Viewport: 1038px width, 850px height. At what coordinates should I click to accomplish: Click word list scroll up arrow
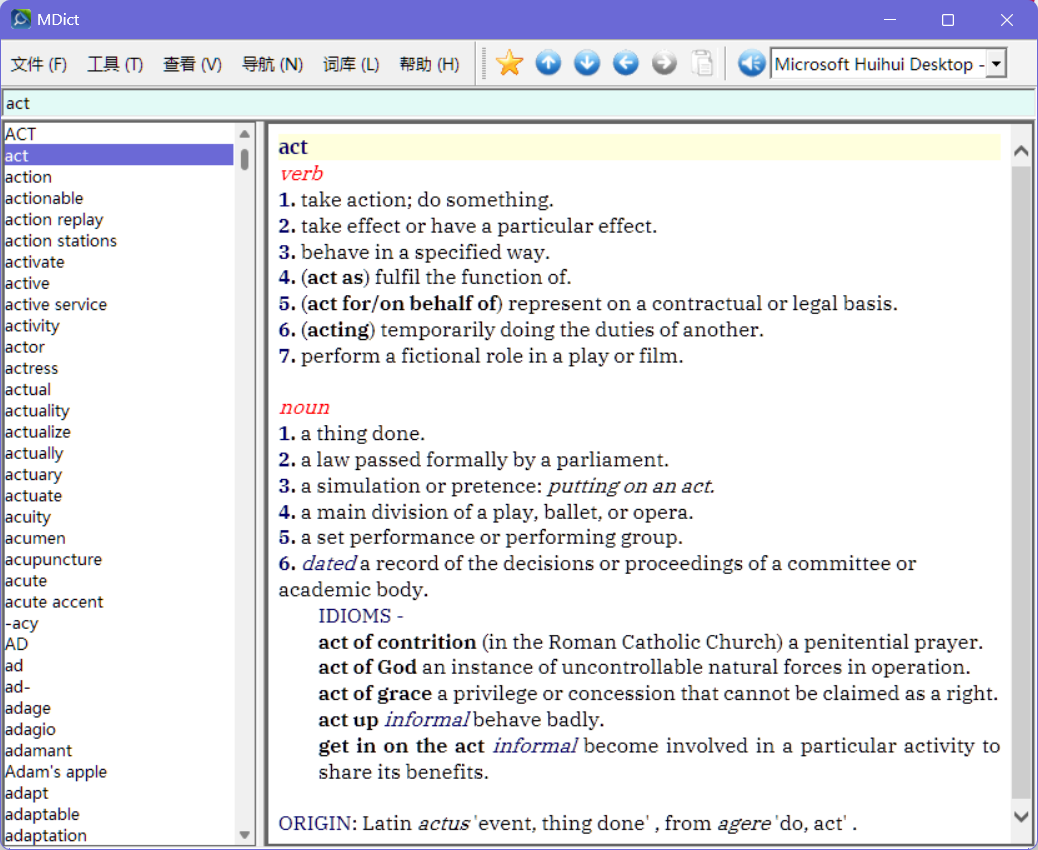tap(244, 134)
